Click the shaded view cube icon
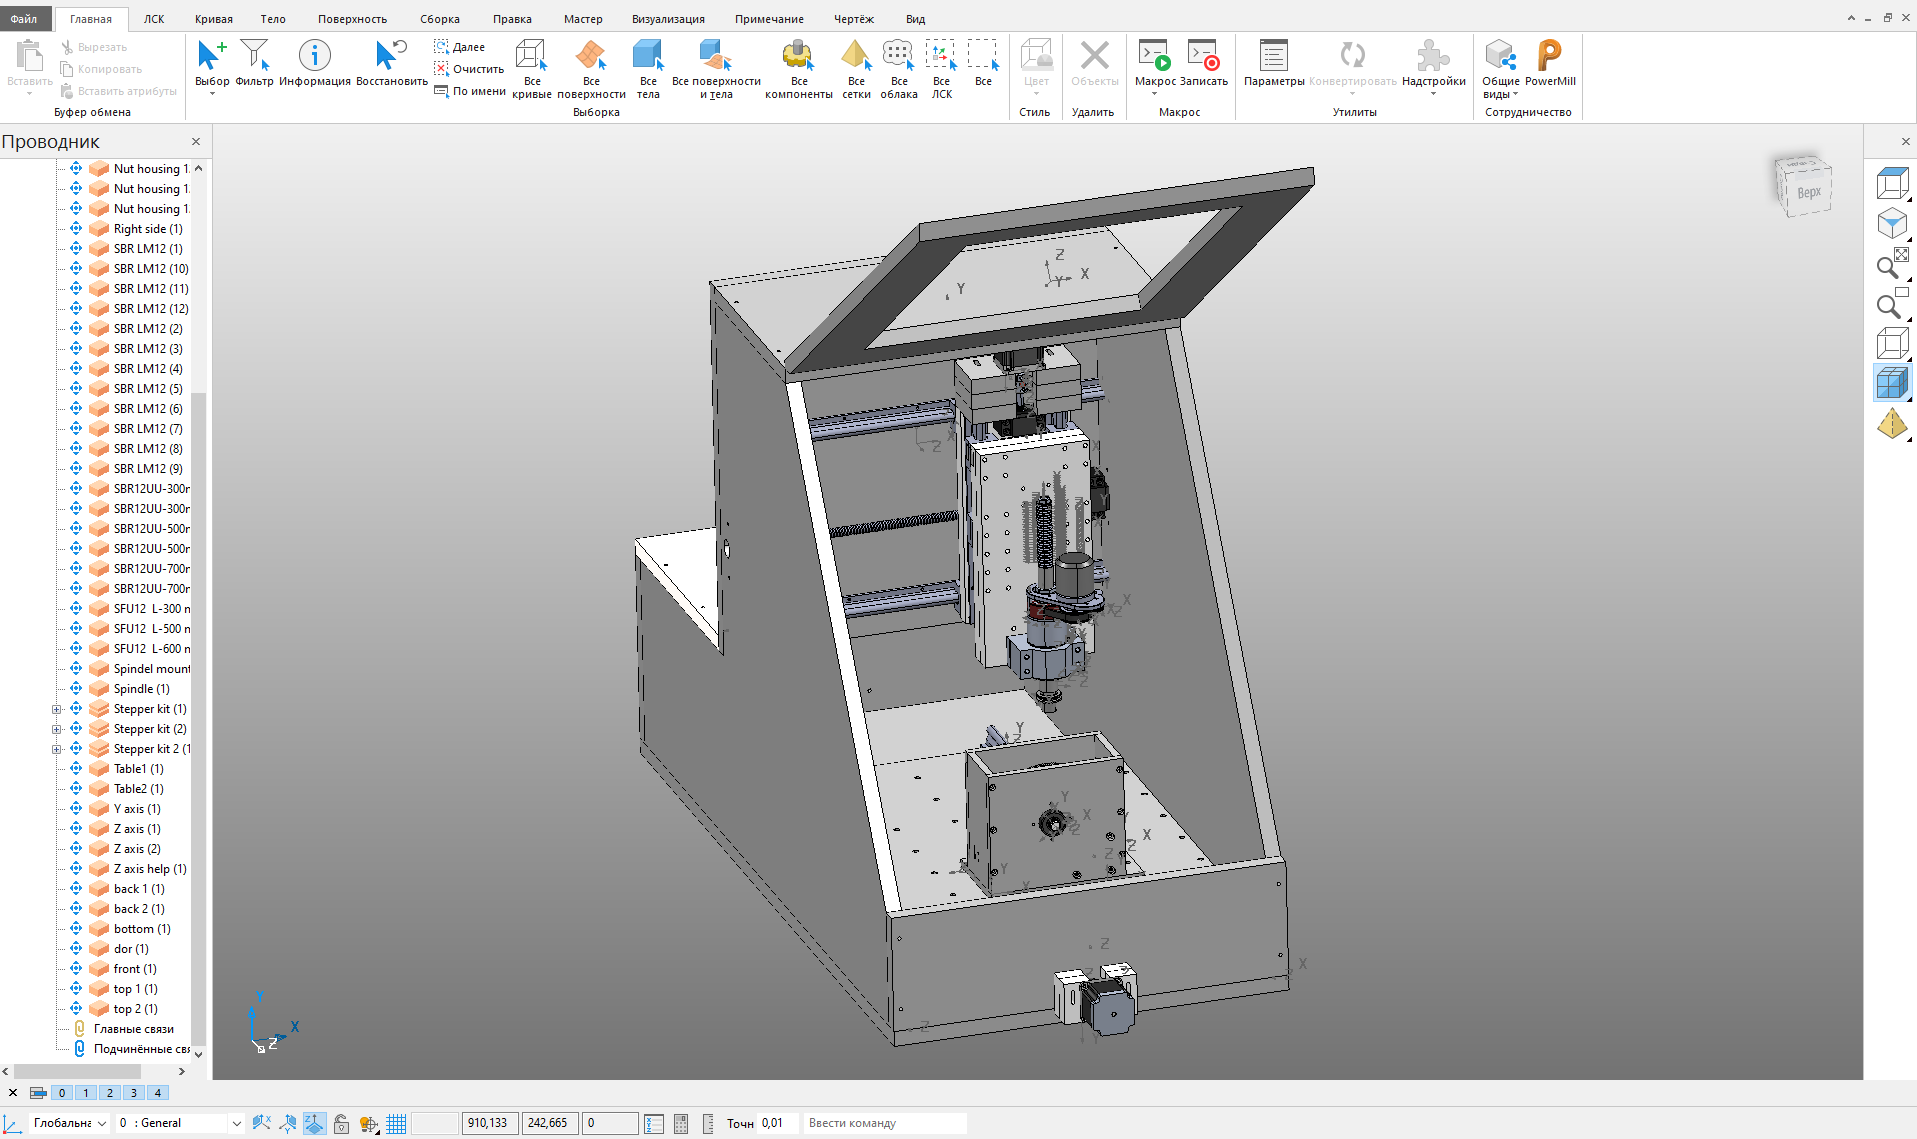Viewport: 1917px width, 1139px height. click(1892, 383)
